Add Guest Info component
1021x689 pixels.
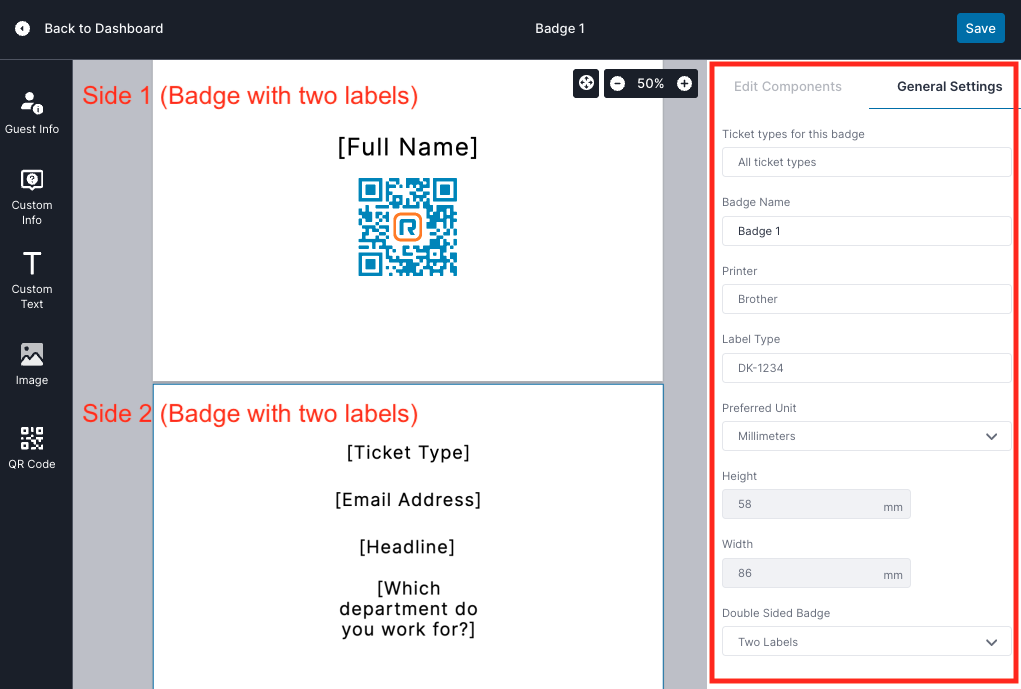[32, 113]
